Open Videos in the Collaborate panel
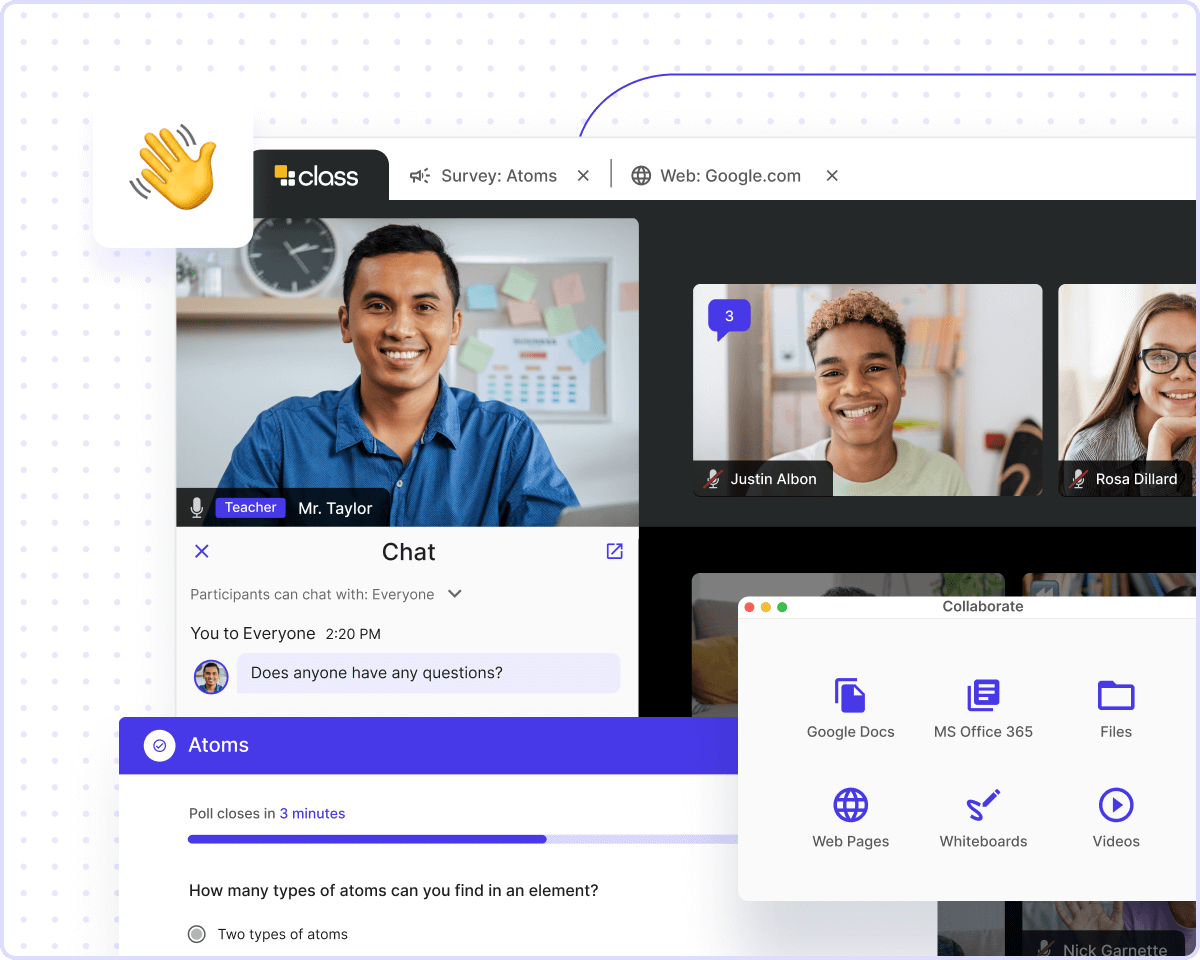The height and width of the screenshot is (960, 1200). tap(1115, 806)
